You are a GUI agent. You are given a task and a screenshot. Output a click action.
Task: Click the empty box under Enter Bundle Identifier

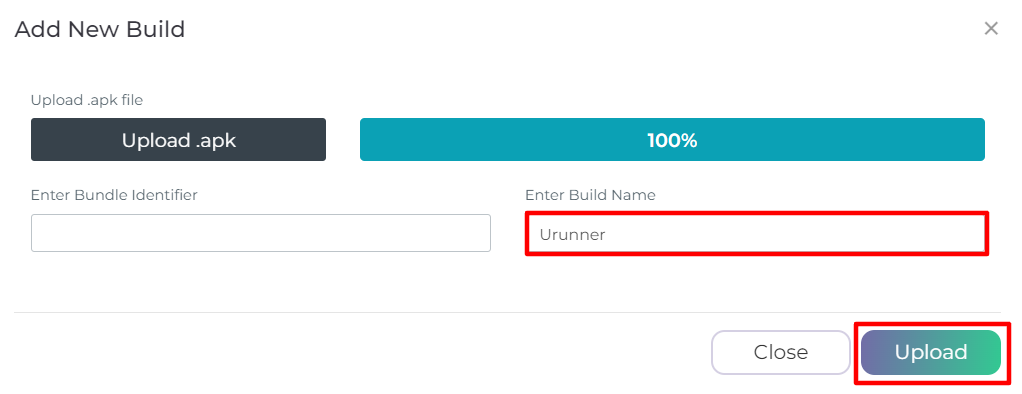(x=261, y=233)
